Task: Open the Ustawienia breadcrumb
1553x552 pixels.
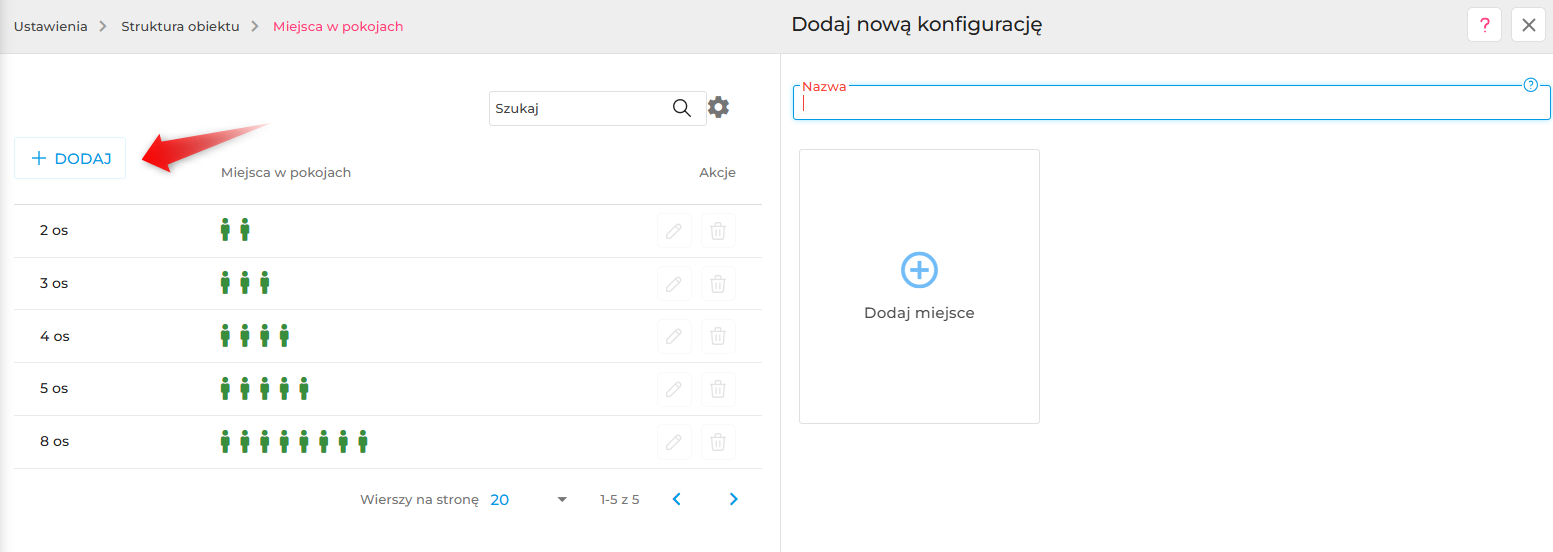Action: tap(50, 27)
